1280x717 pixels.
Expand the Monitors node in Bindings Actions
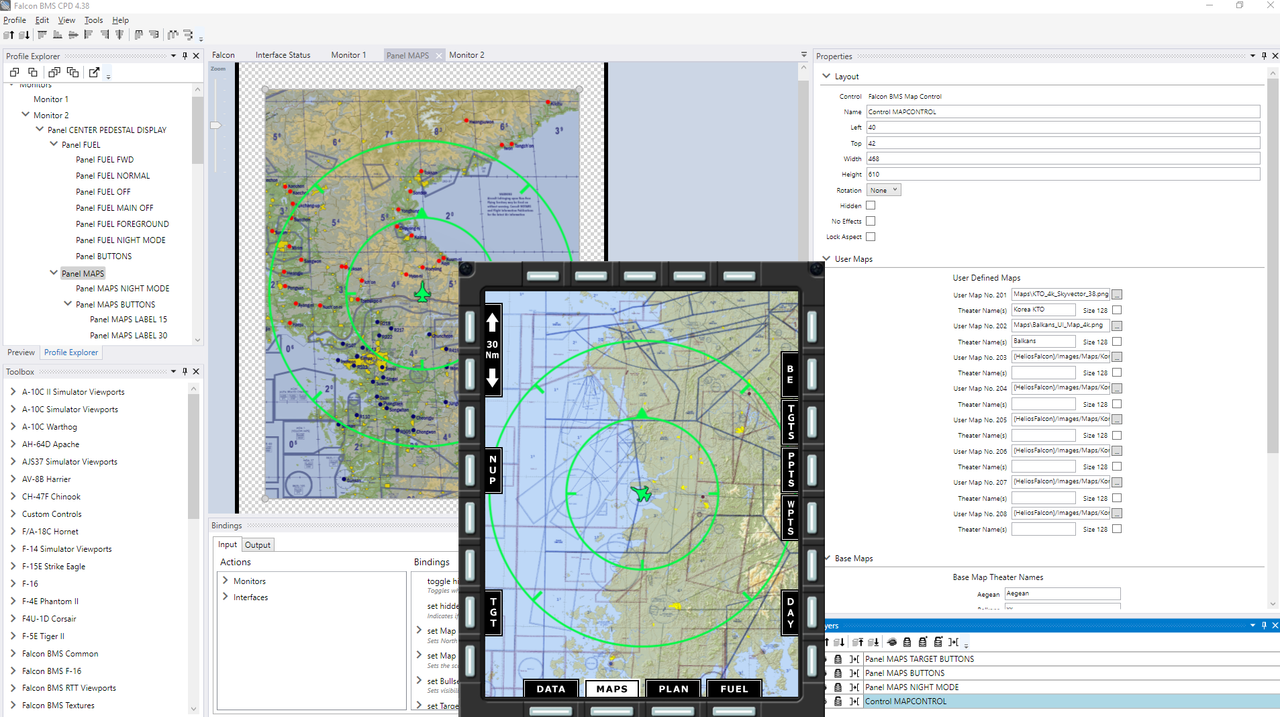[225, 581]
